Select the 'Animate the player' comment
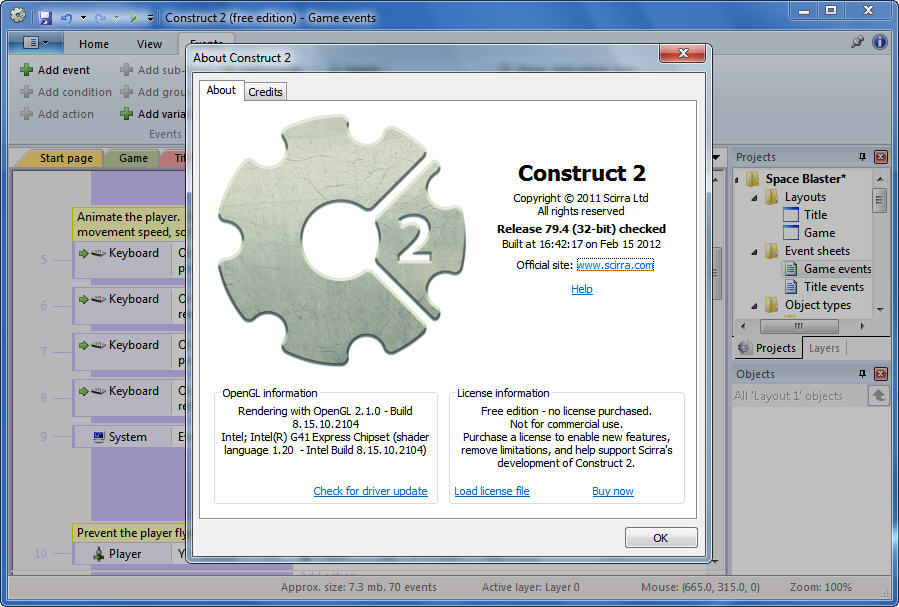899x607 pixels. pyautogui.click(x=131, y=224)
